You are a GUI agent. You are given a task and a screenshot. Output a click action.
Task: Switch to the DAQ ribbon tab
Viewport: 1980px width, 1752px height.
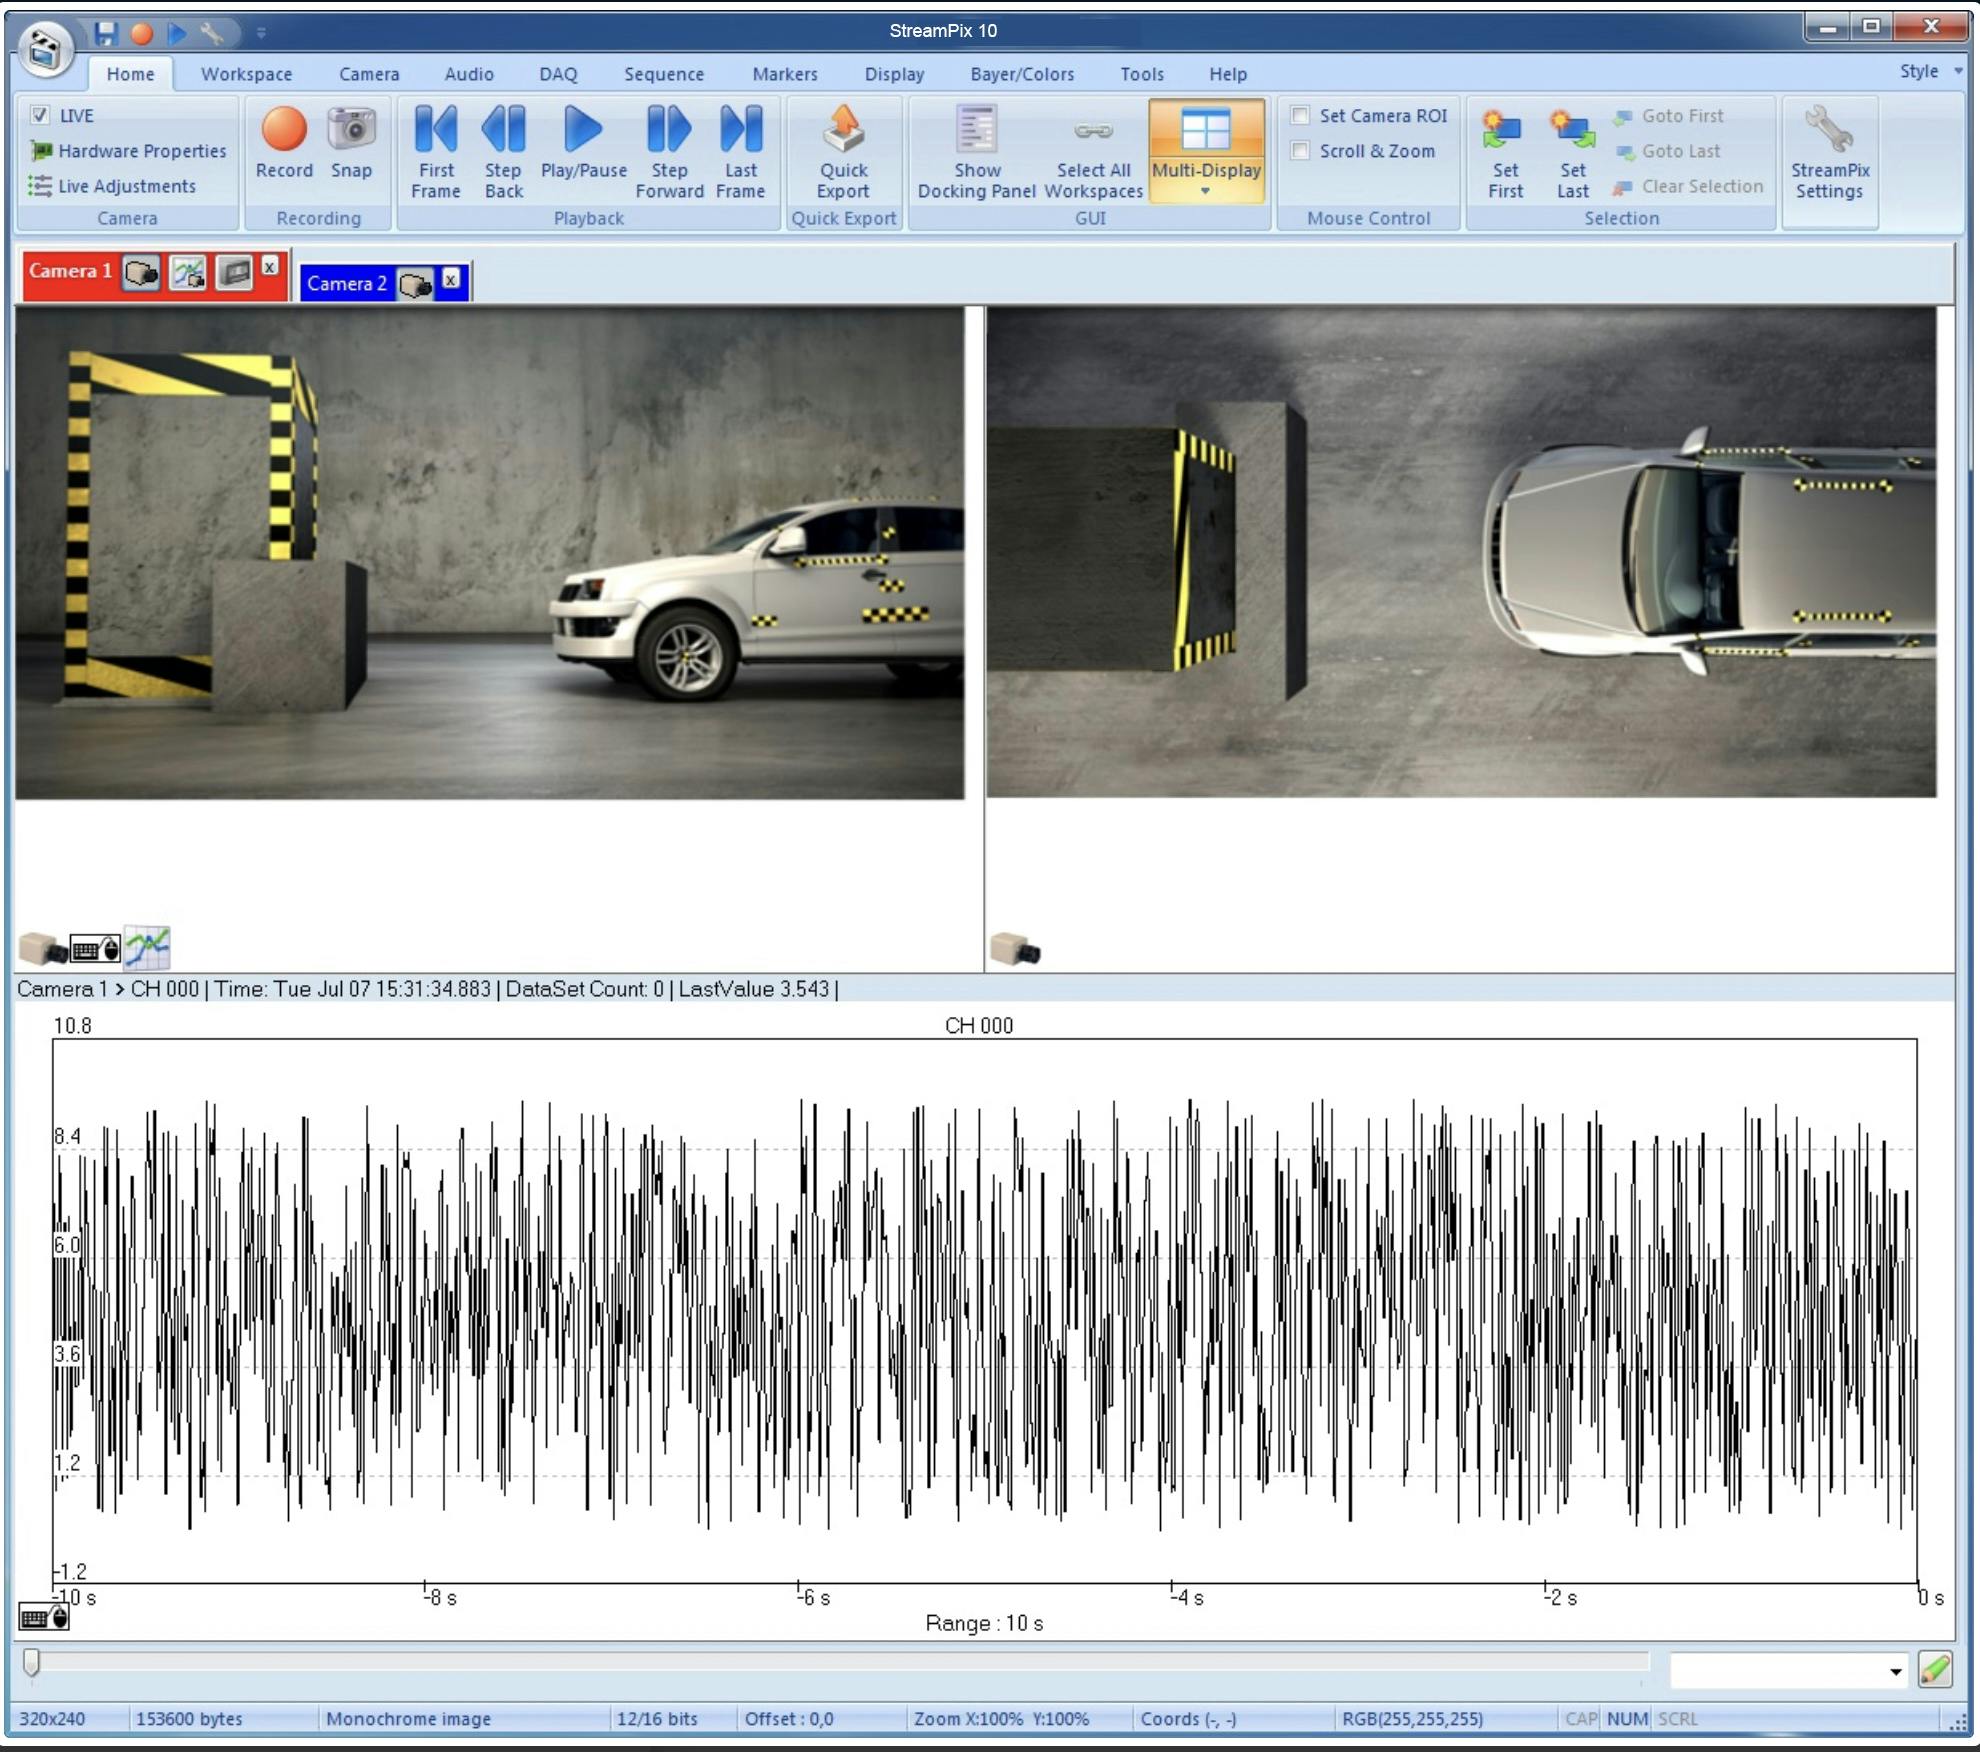558,74
